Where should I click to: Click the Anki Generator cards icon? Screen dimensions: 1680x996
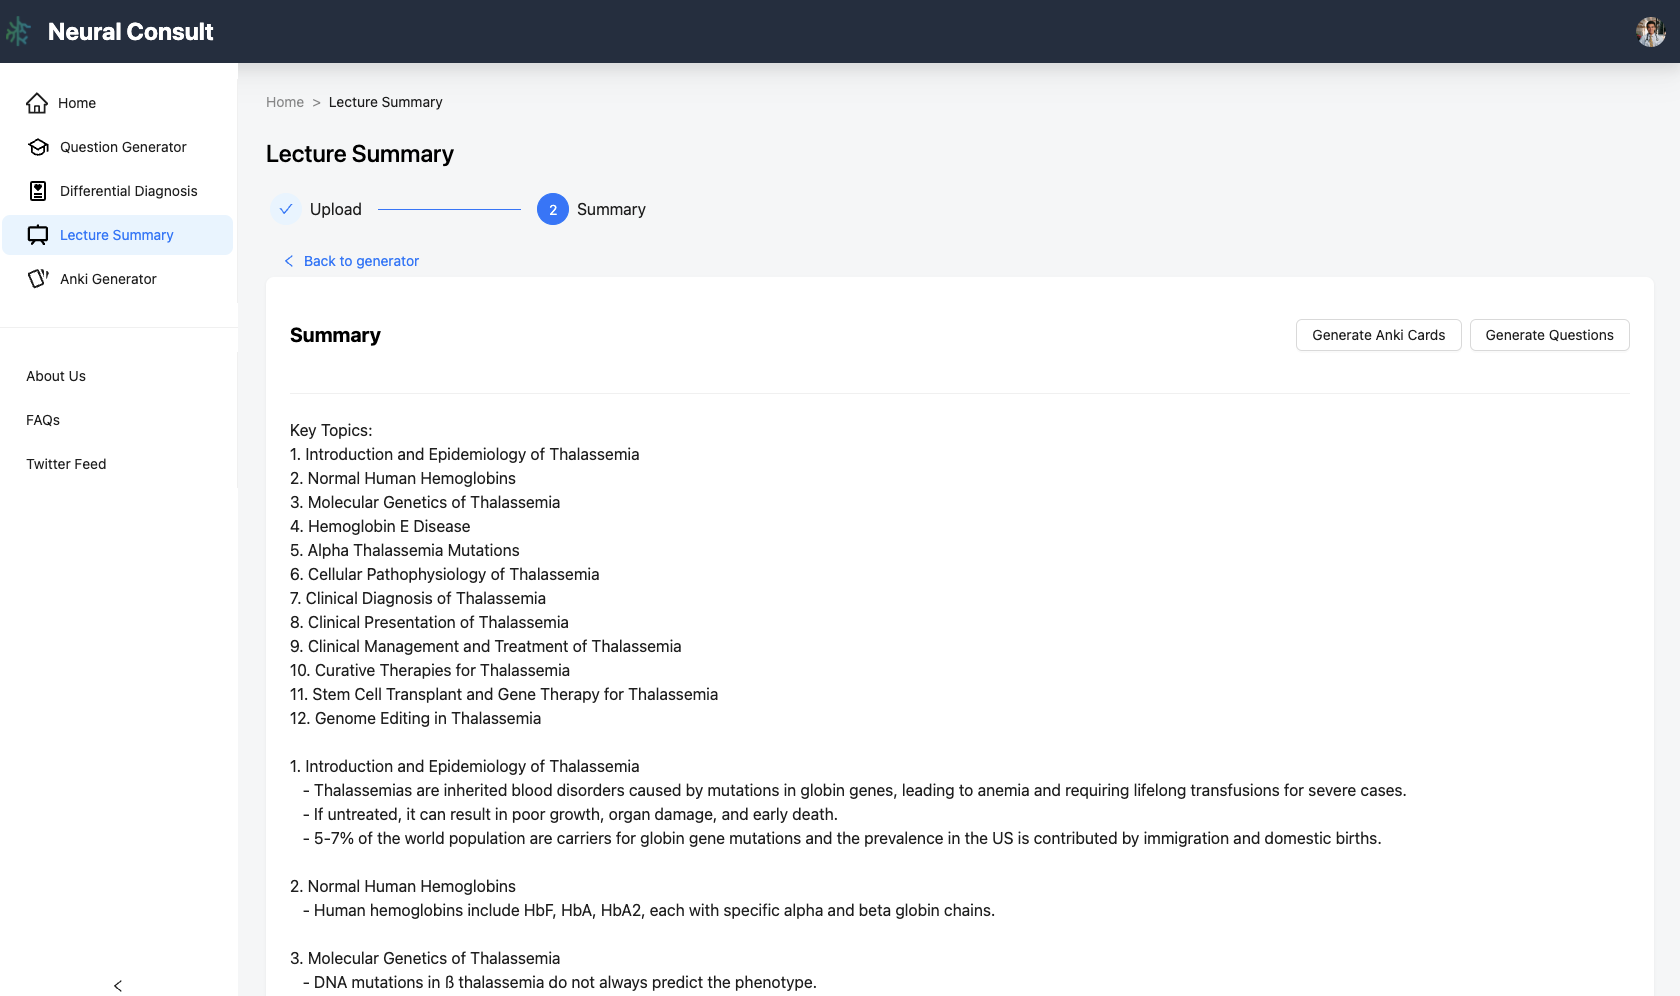coord(38,279)
